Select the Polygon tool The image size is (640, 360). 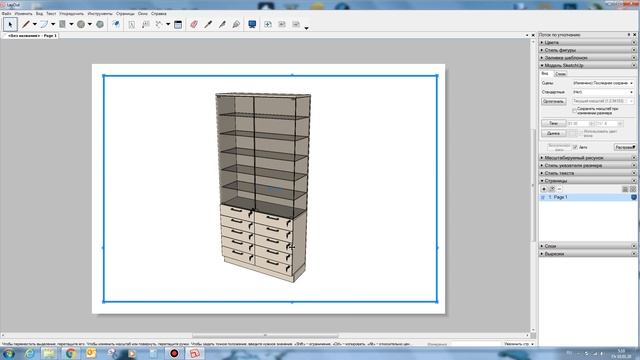100,24
